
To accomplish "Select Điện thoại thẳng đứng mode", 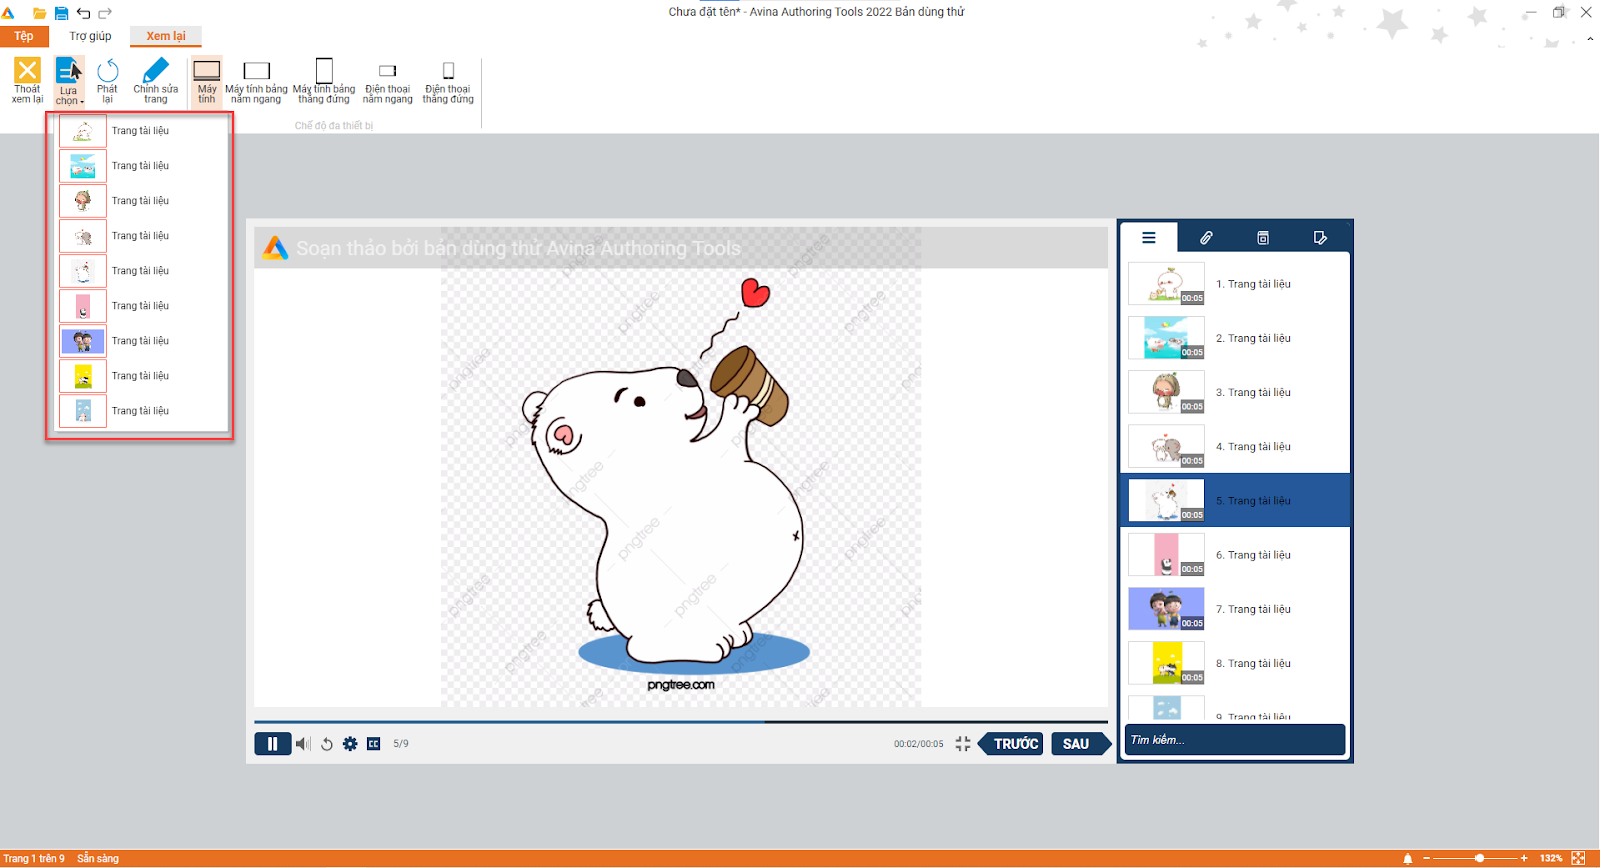I will 448,81.
